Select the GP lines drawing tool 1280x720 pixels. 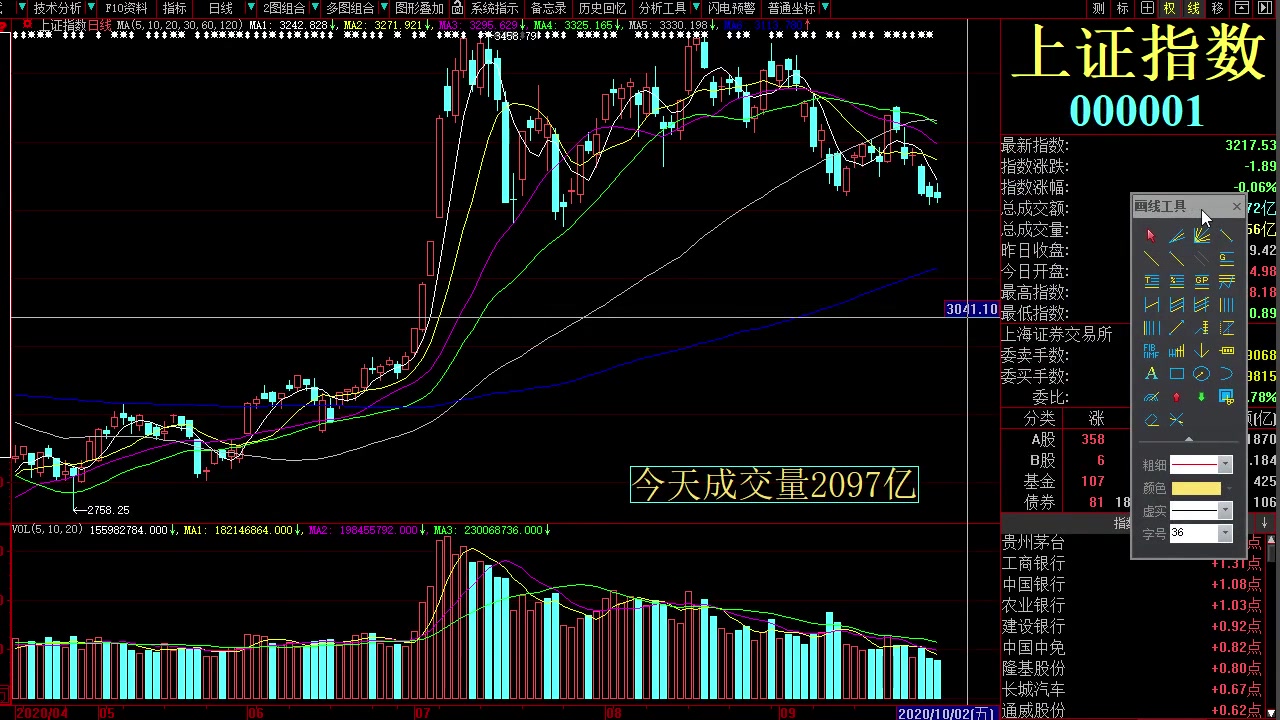(x=1201, y=280)
